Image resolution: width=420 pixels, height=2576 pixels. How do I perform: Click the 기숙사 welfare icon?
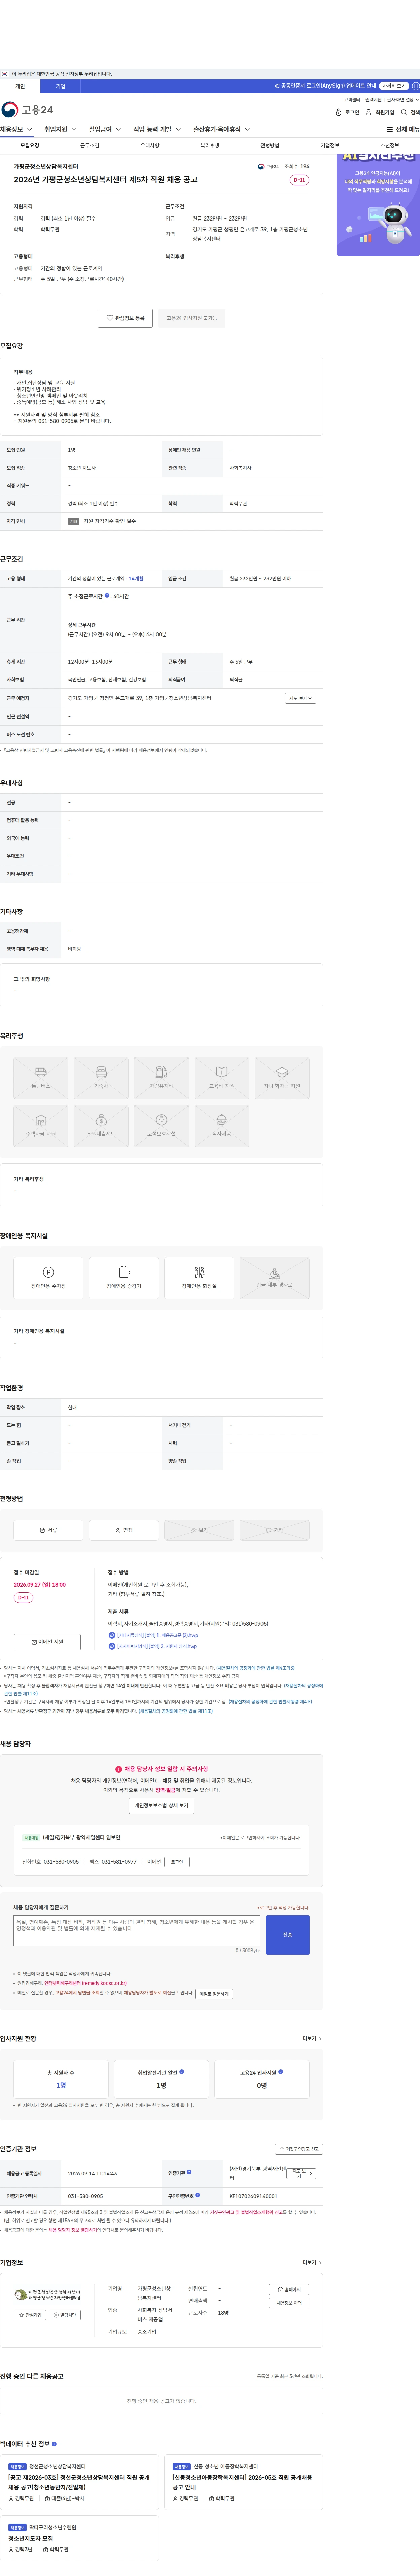pyautogui.click(x=101, y=1078)
